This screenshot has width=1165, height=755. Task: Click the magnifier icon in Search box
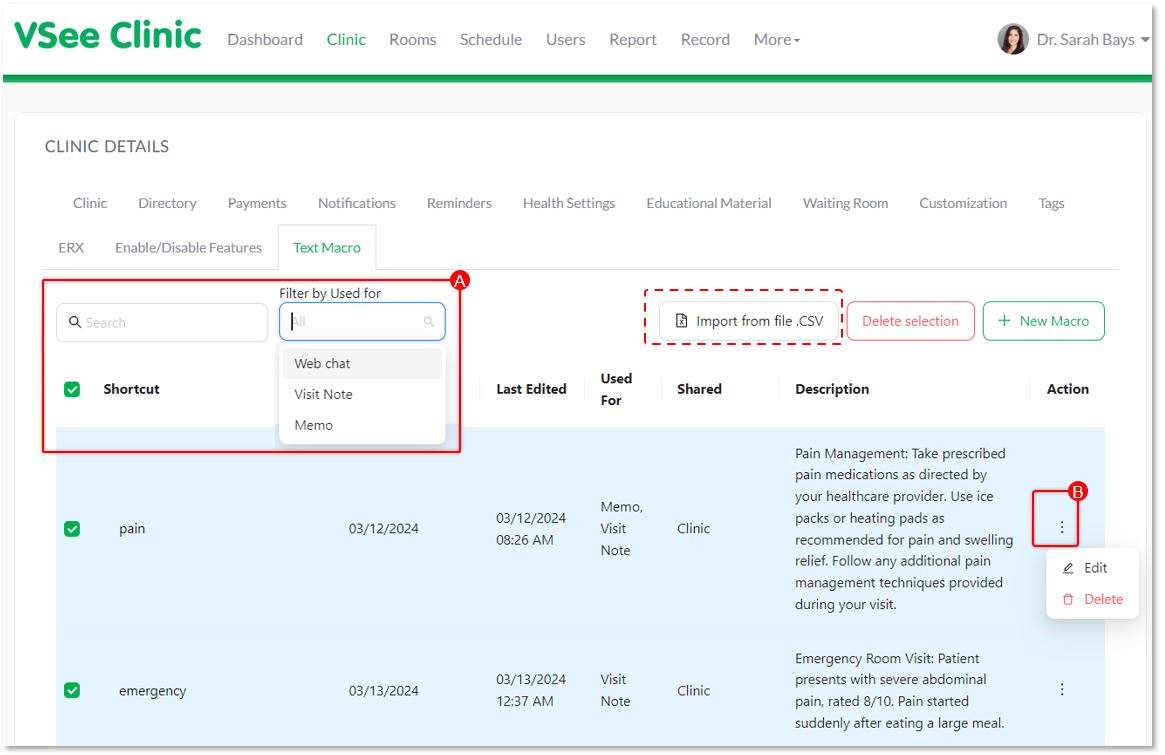click(74, 323)
